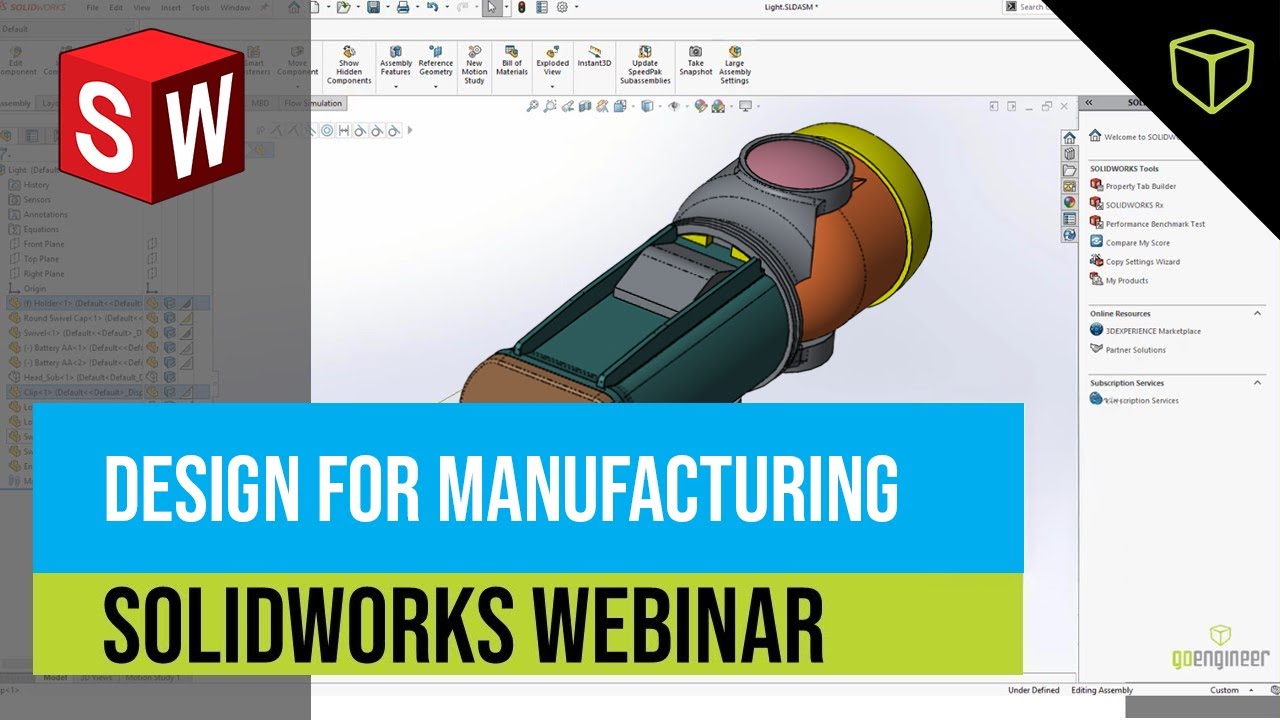Click the SOLIDWORKS Resources home tab
This screenshot has height=720, width=1280.
(1069, 138)
